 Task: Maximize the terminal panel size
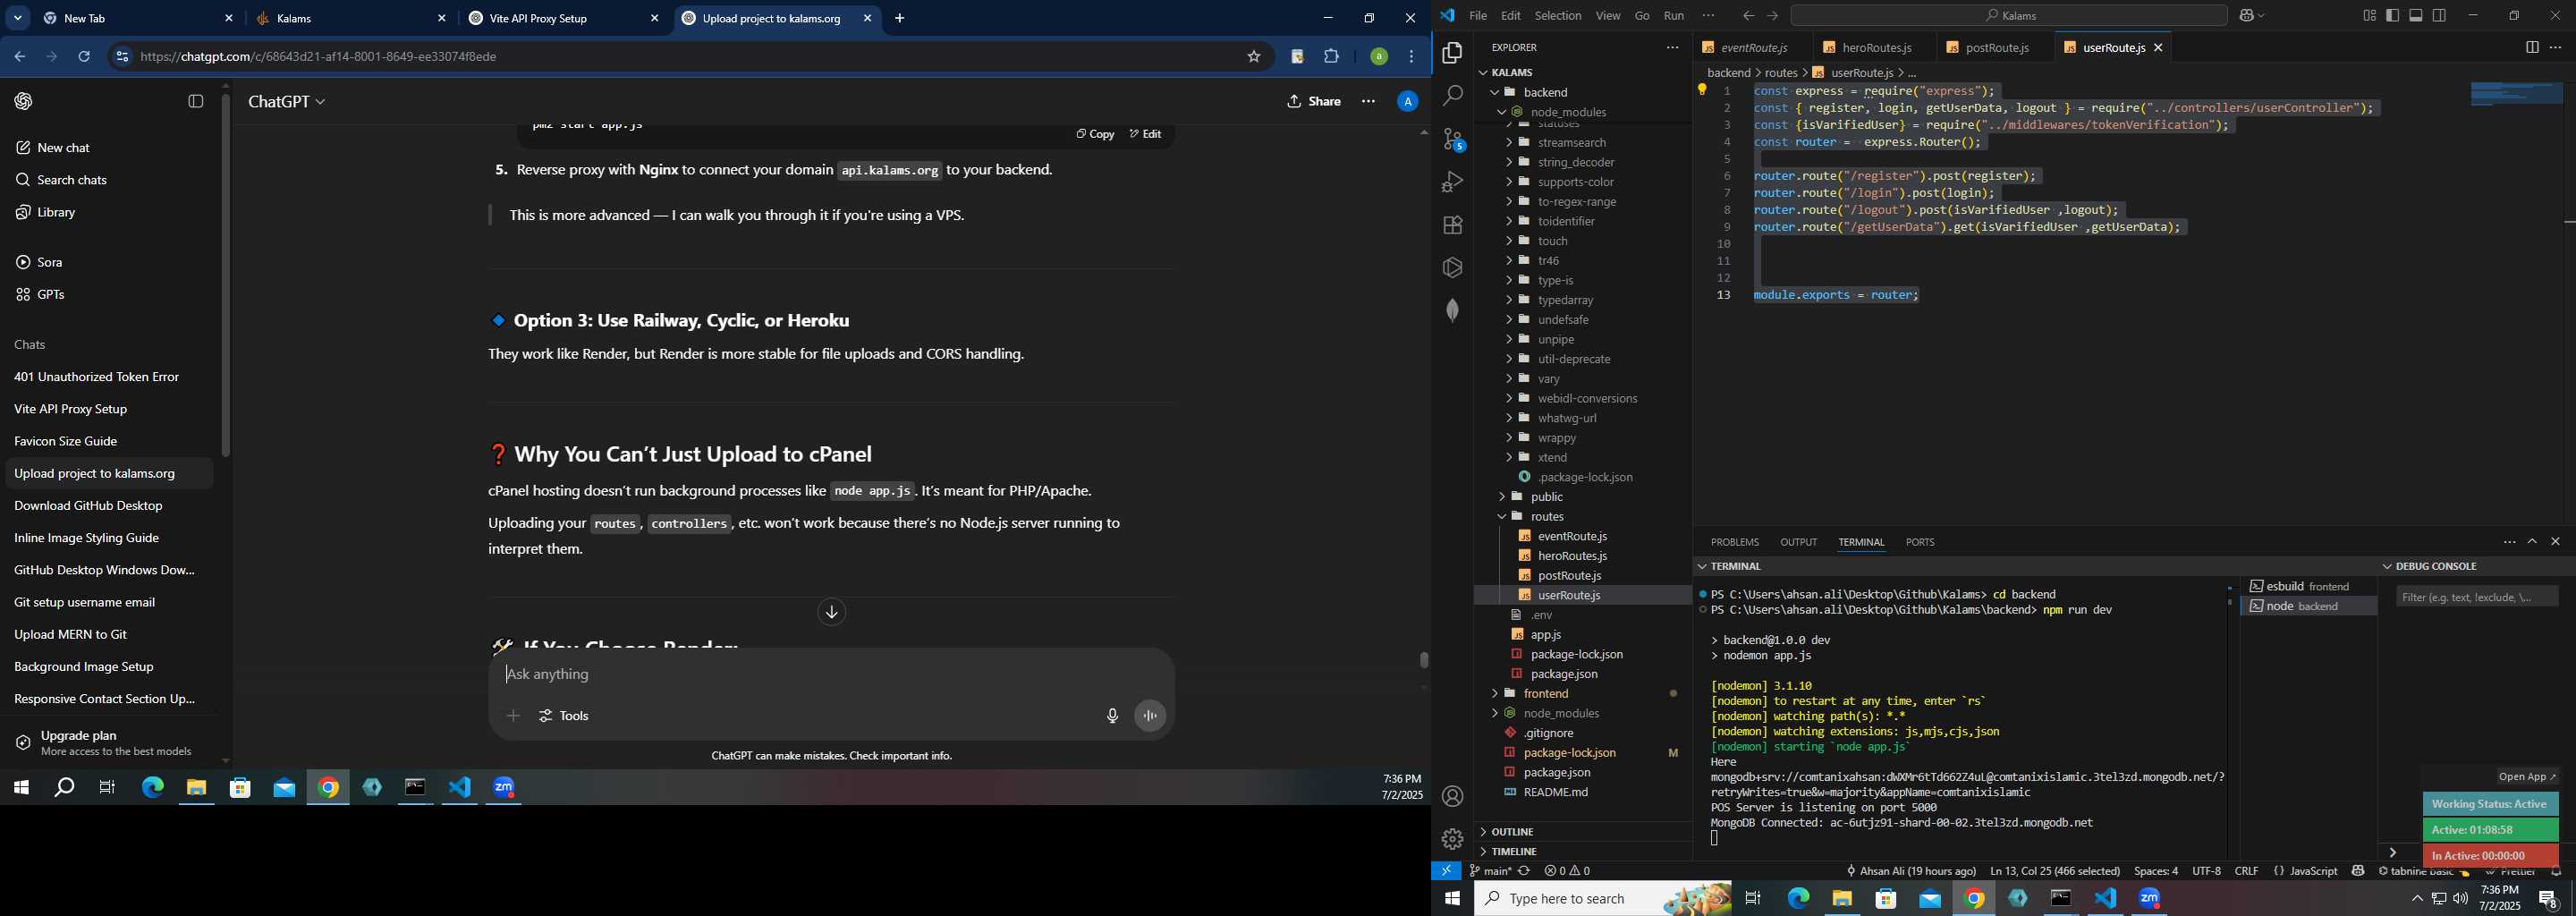tap(2532, 542)
